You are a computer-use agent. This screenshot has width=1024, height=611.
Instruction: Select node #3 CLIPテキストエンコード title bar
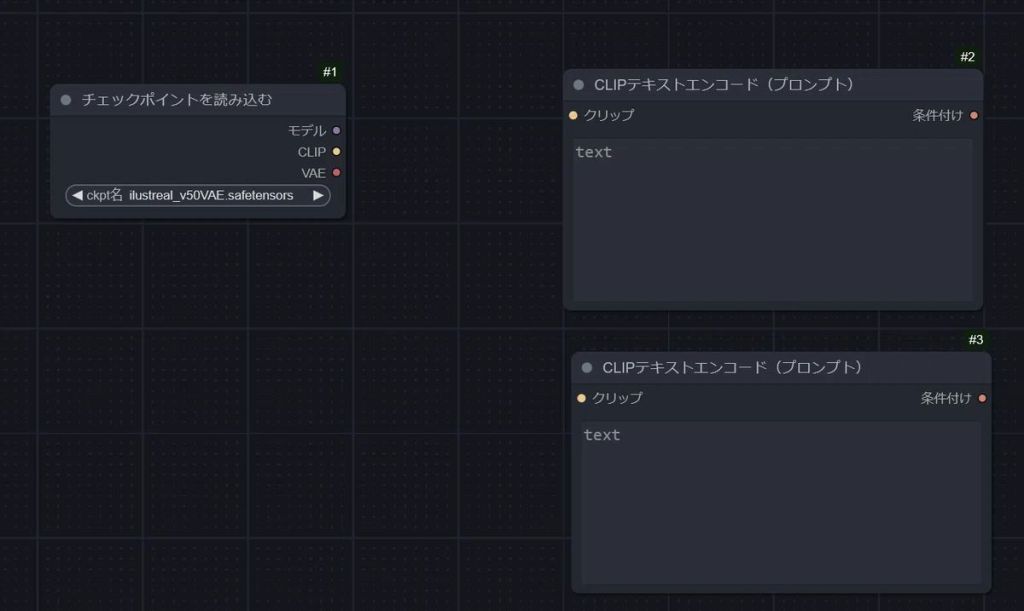point(770,368)
